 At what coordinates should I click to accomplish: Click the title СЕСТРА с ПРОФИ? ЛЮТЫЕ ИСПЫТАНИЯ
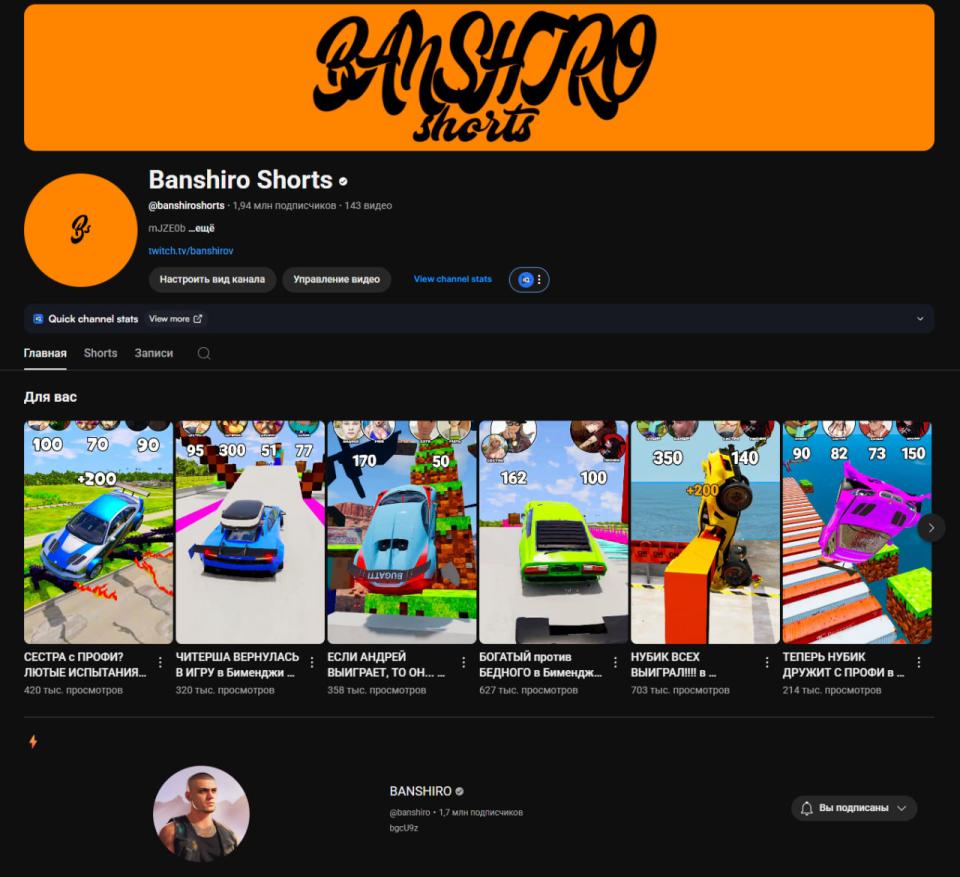(86, 664)
